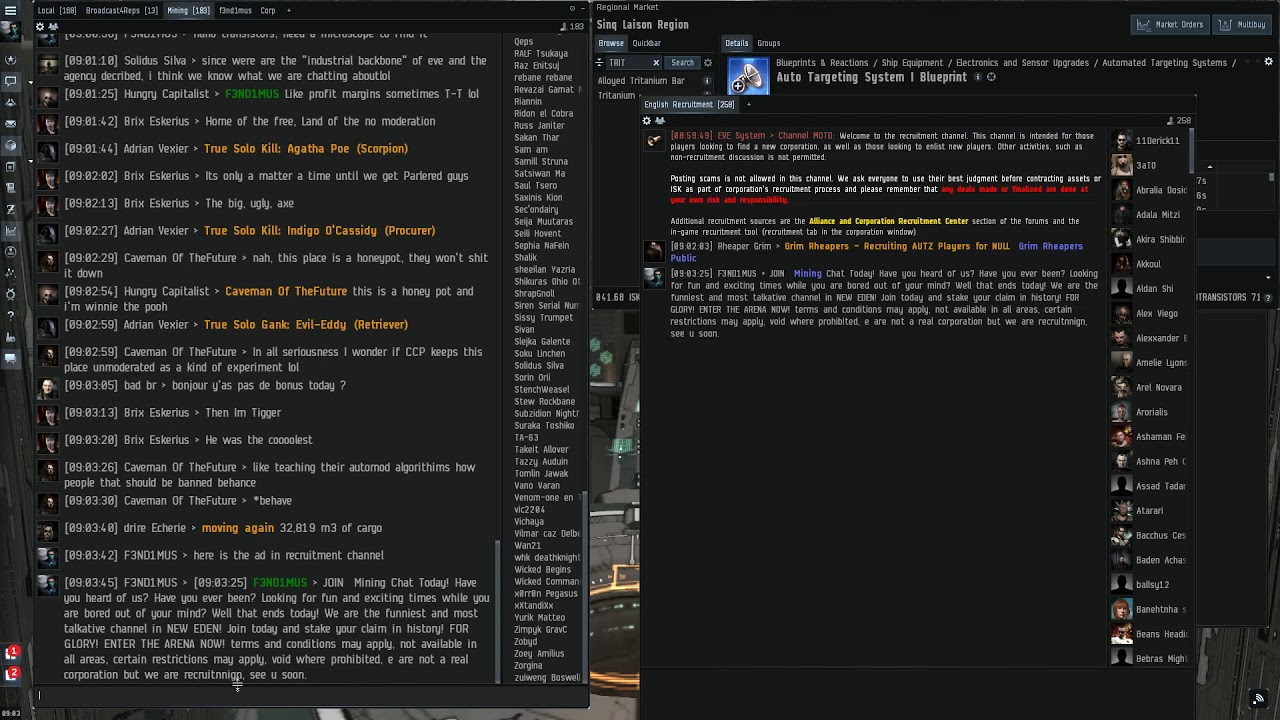This screenshot has width=1280, height=720.
Task: Open the Multibuy button
Action: (1242, 24)
